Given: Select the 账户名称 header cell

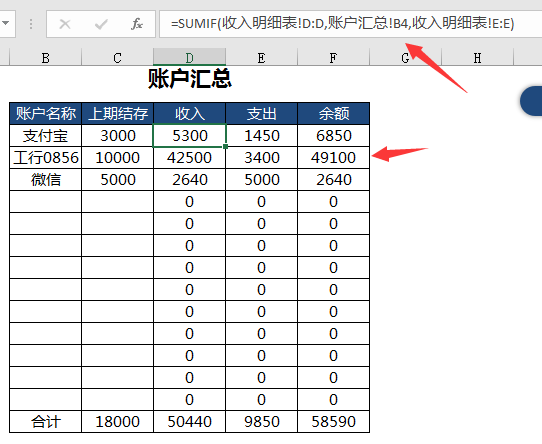Looking at the screenshot, I should (45, 113).
